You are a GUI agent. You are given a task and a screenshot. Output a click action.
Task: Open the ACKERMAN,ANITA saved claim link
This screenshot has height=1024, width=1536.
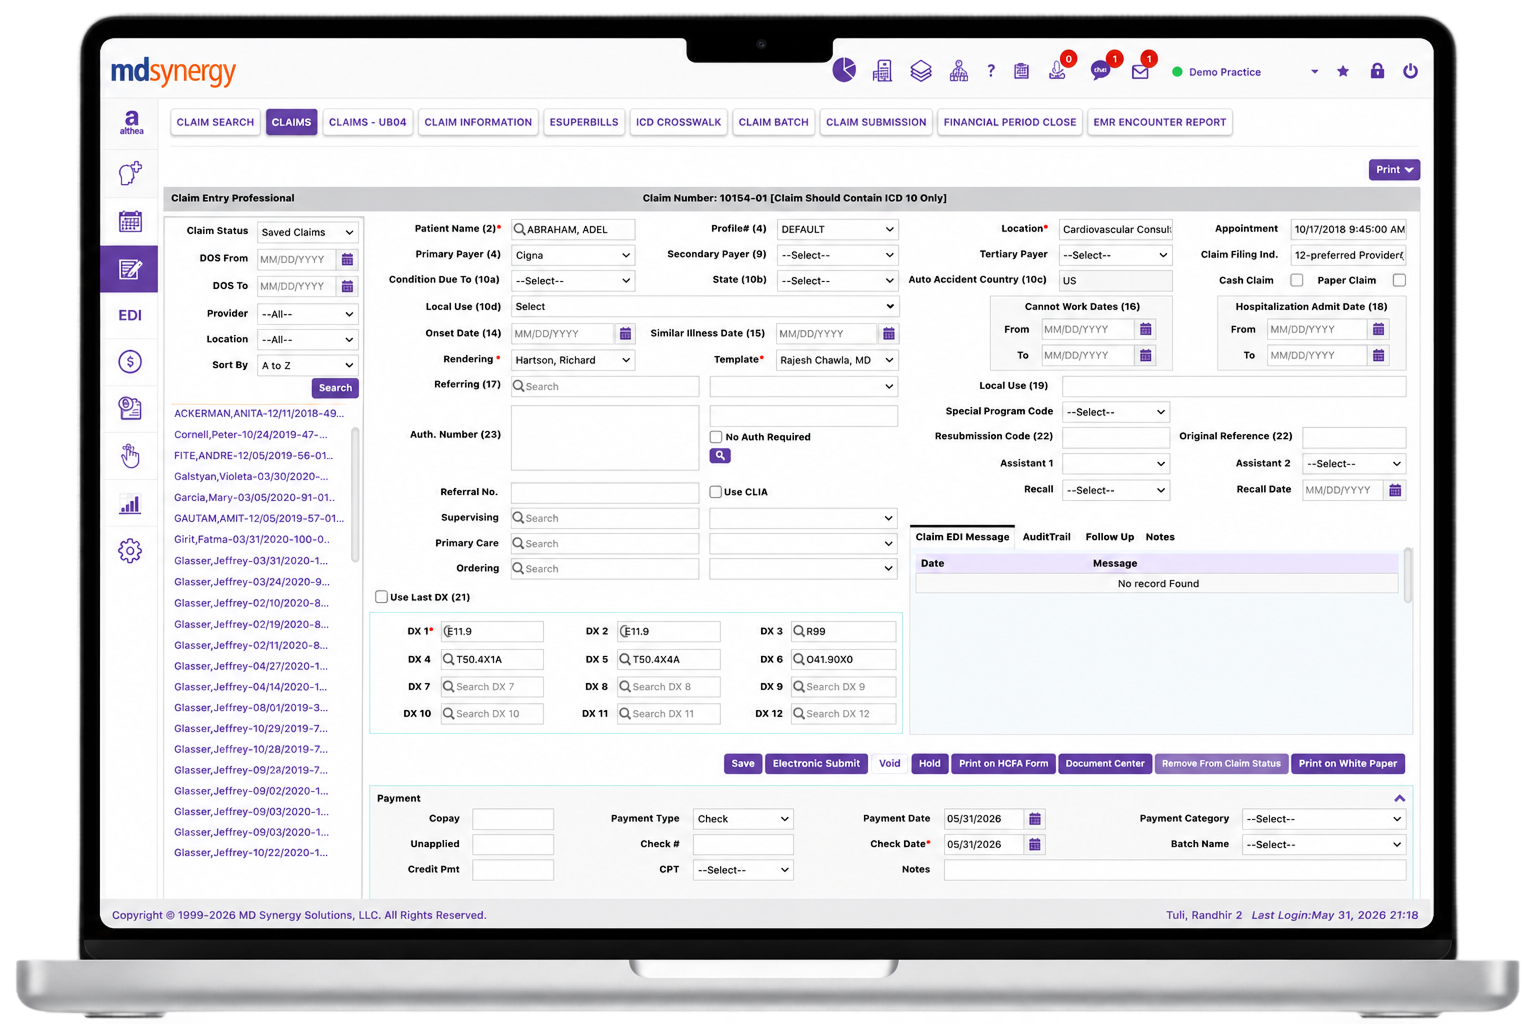point(259,413)
